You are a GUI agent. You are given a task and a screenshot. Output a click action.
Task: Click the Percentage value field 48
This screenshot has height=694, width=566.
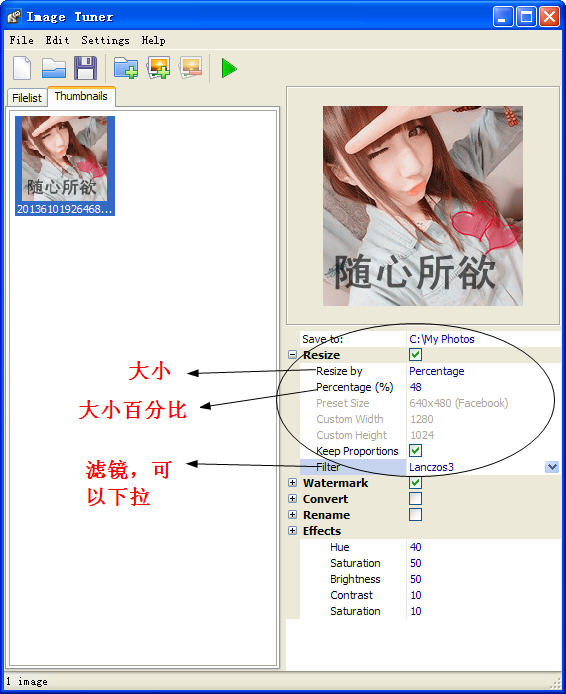coord(484,387)
